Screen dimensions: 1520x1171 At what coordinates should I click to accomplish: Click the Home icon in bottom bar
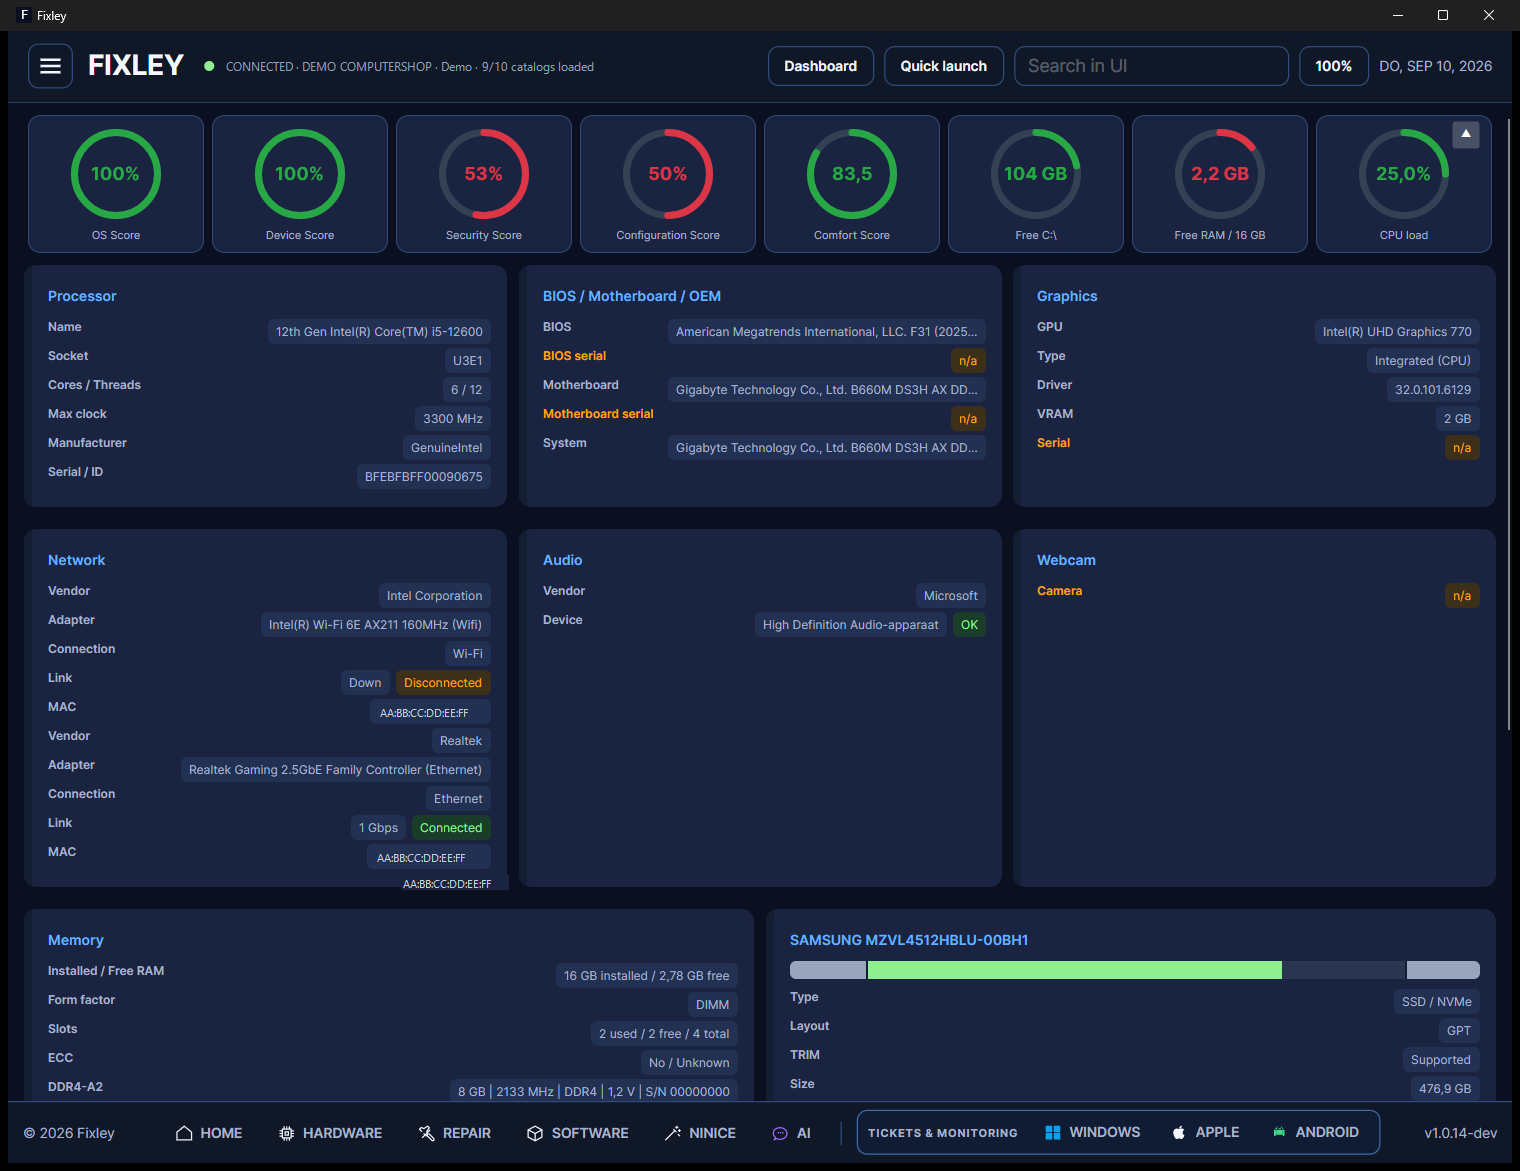click(x=184, y=1133)
